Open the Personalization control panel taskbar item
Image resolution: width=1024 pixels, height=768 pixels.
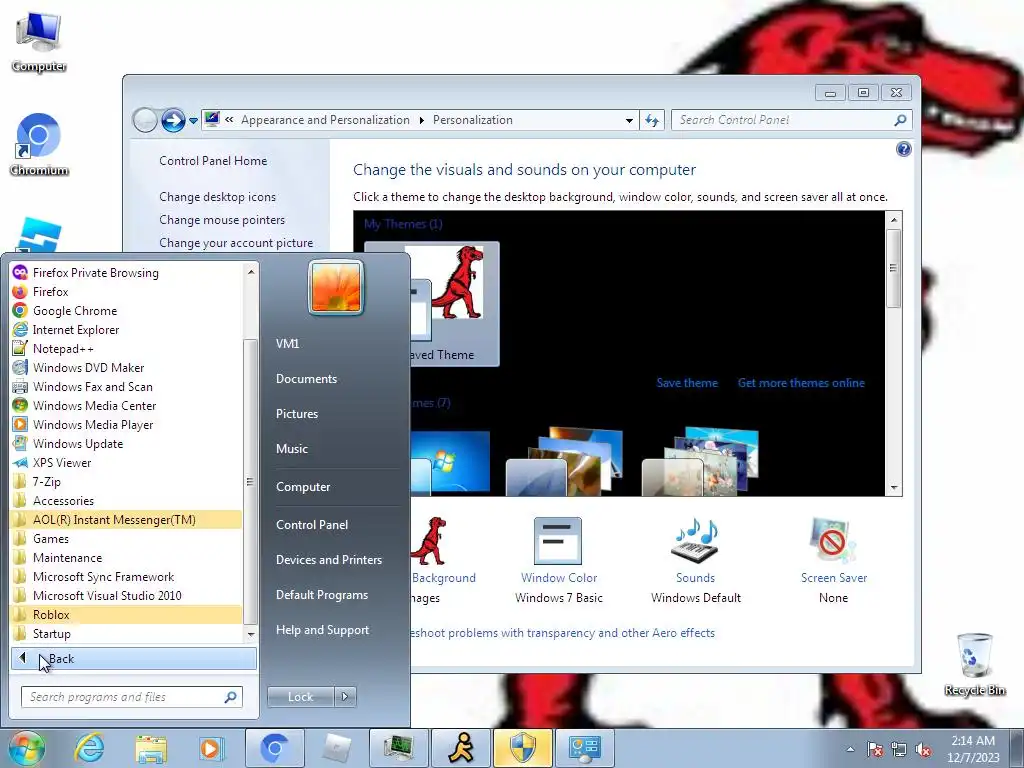(x=584, y=748)
